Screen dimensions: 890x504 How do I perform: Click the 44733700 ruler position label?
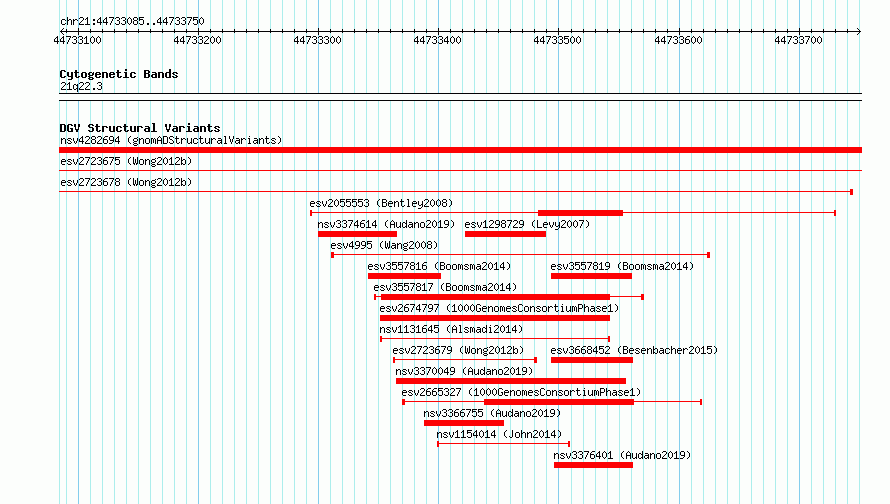click(798, 40)
